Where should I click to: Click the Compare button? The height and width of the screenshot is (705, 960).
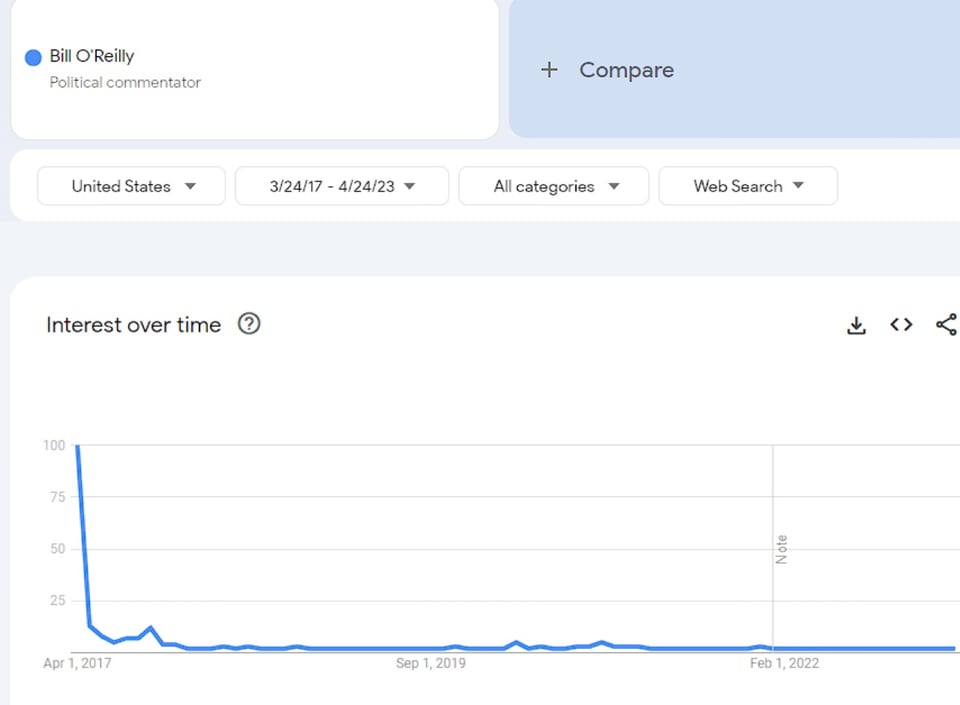[626, 70]
